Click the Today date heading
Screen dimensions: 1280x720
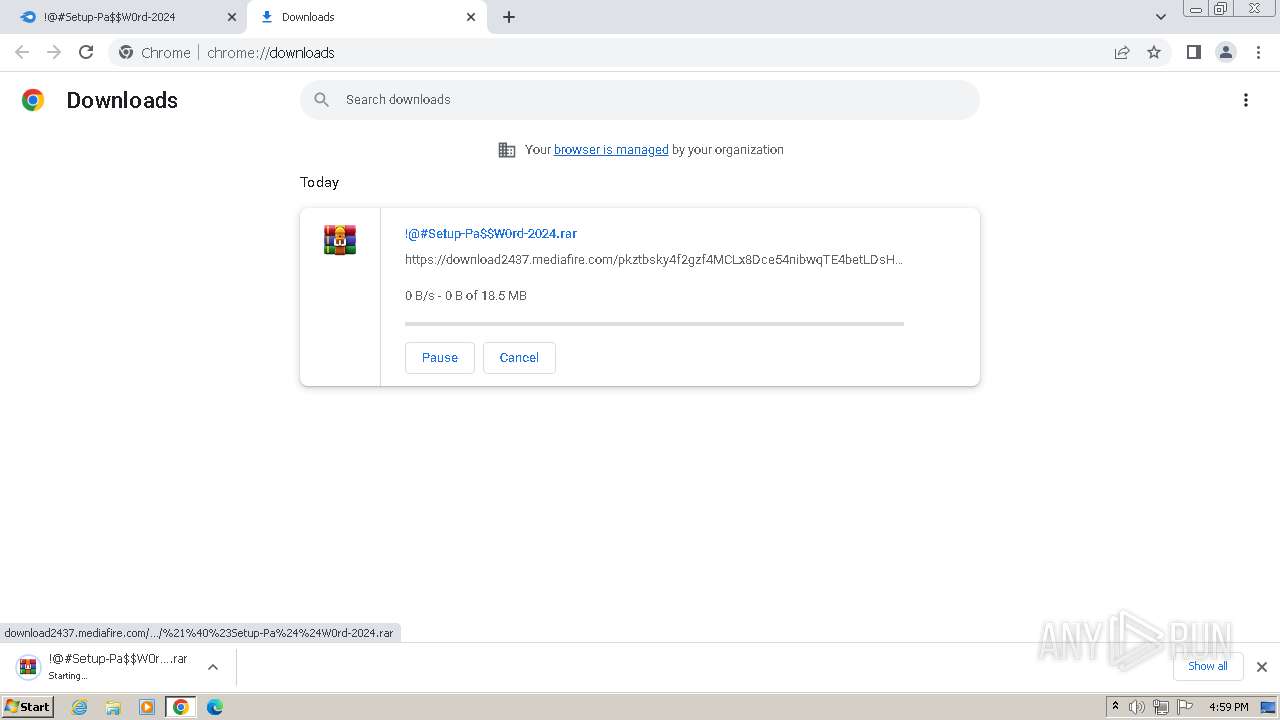[x=319, y=182]
